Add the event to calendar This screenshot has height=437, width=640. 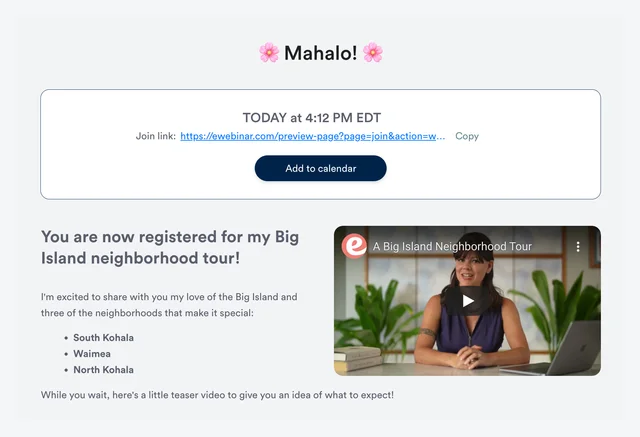320,168
